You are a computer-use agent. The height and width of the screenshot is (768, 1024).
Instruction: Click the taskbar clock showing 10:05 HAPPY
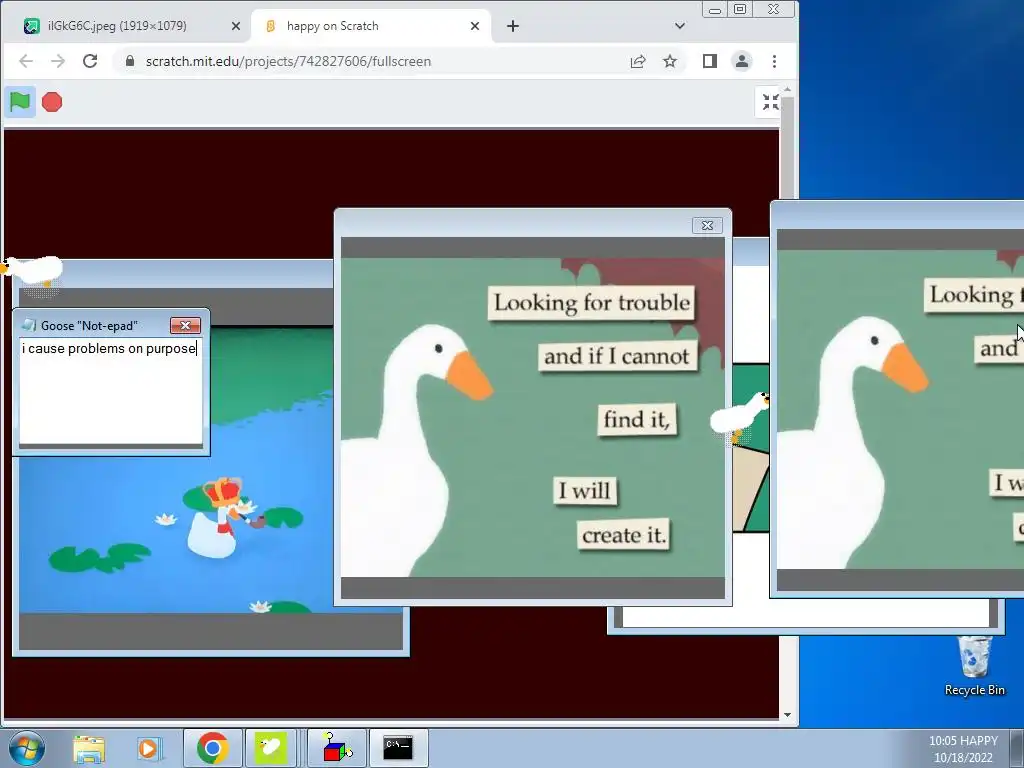(x=963, y=749)
